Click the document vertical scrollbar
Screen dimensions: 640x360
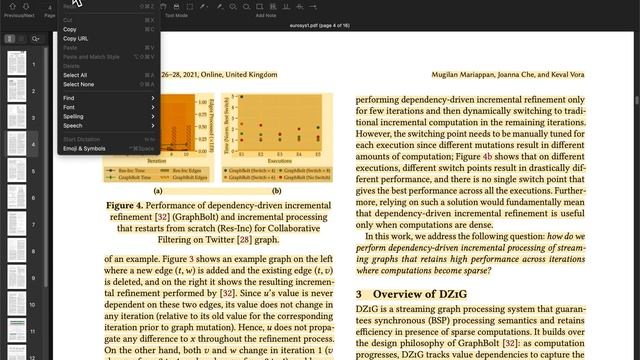pyautogui.click(x=637, y=100)
